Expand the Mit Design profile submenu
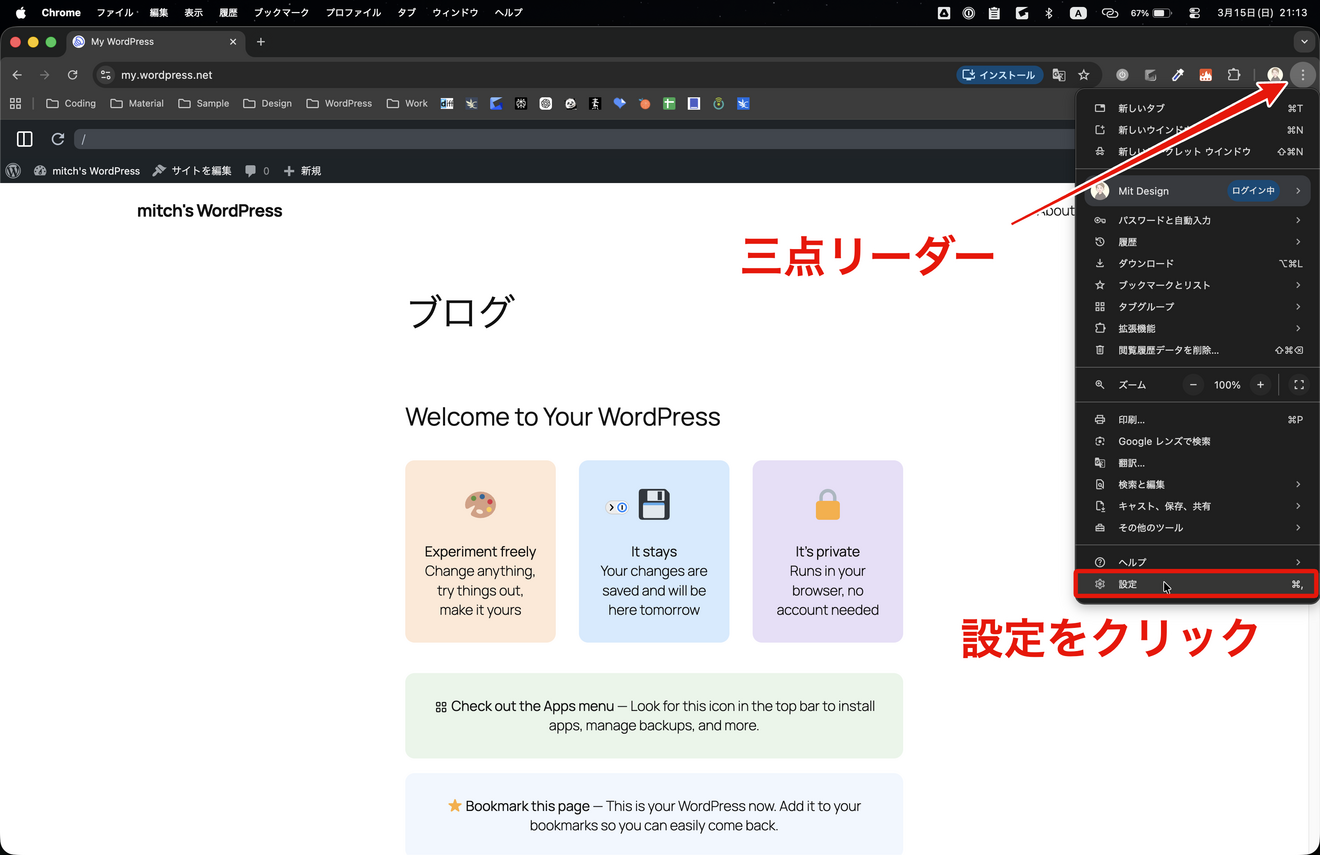Image resolution: width=1320 pixels, height=855 pixels. 1197,191
